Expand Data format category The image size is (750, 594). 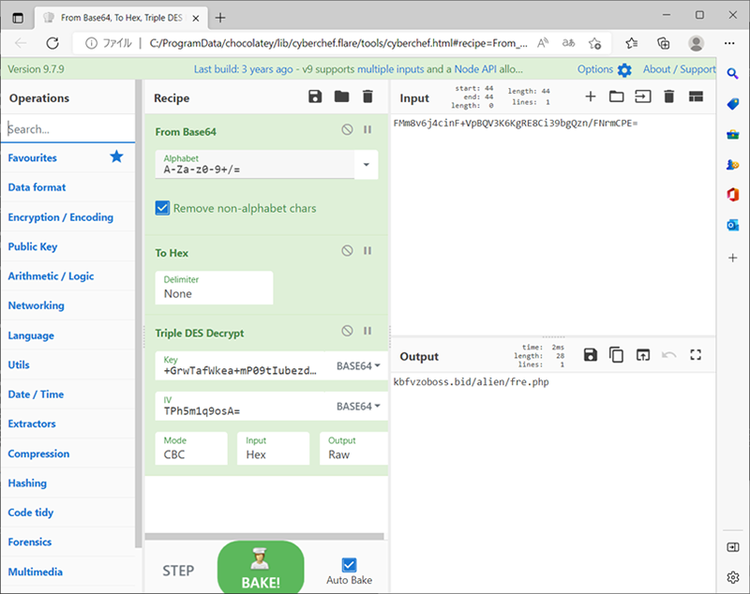click(67, 187)
